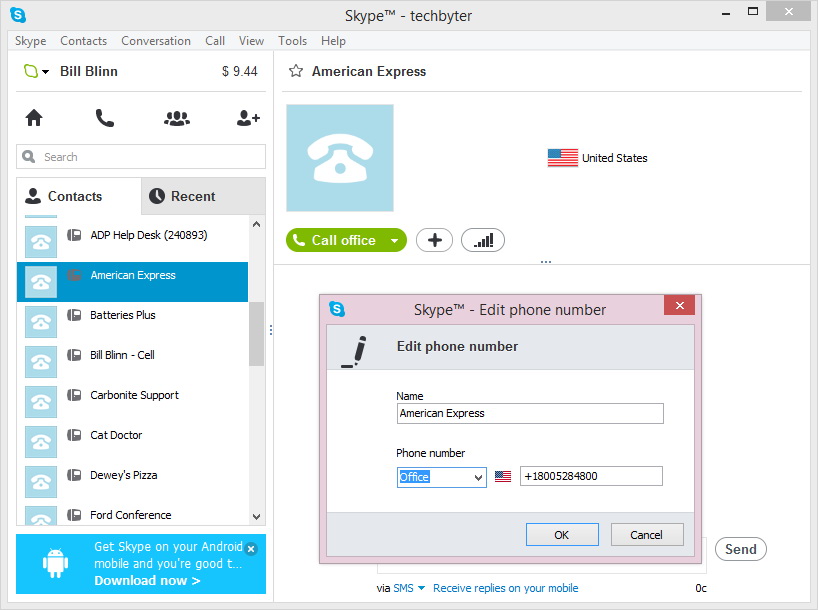
Task: Select the Batteries Plus contact
Action: [x=133, y=322]
